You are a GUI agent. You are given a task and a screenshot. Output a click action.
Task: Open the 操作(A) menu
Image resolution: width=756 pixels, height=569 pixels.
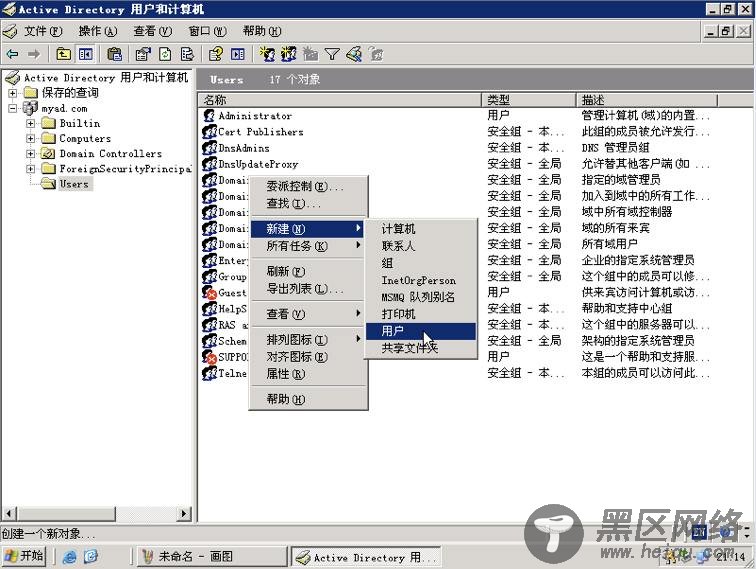tap(98, 31)
